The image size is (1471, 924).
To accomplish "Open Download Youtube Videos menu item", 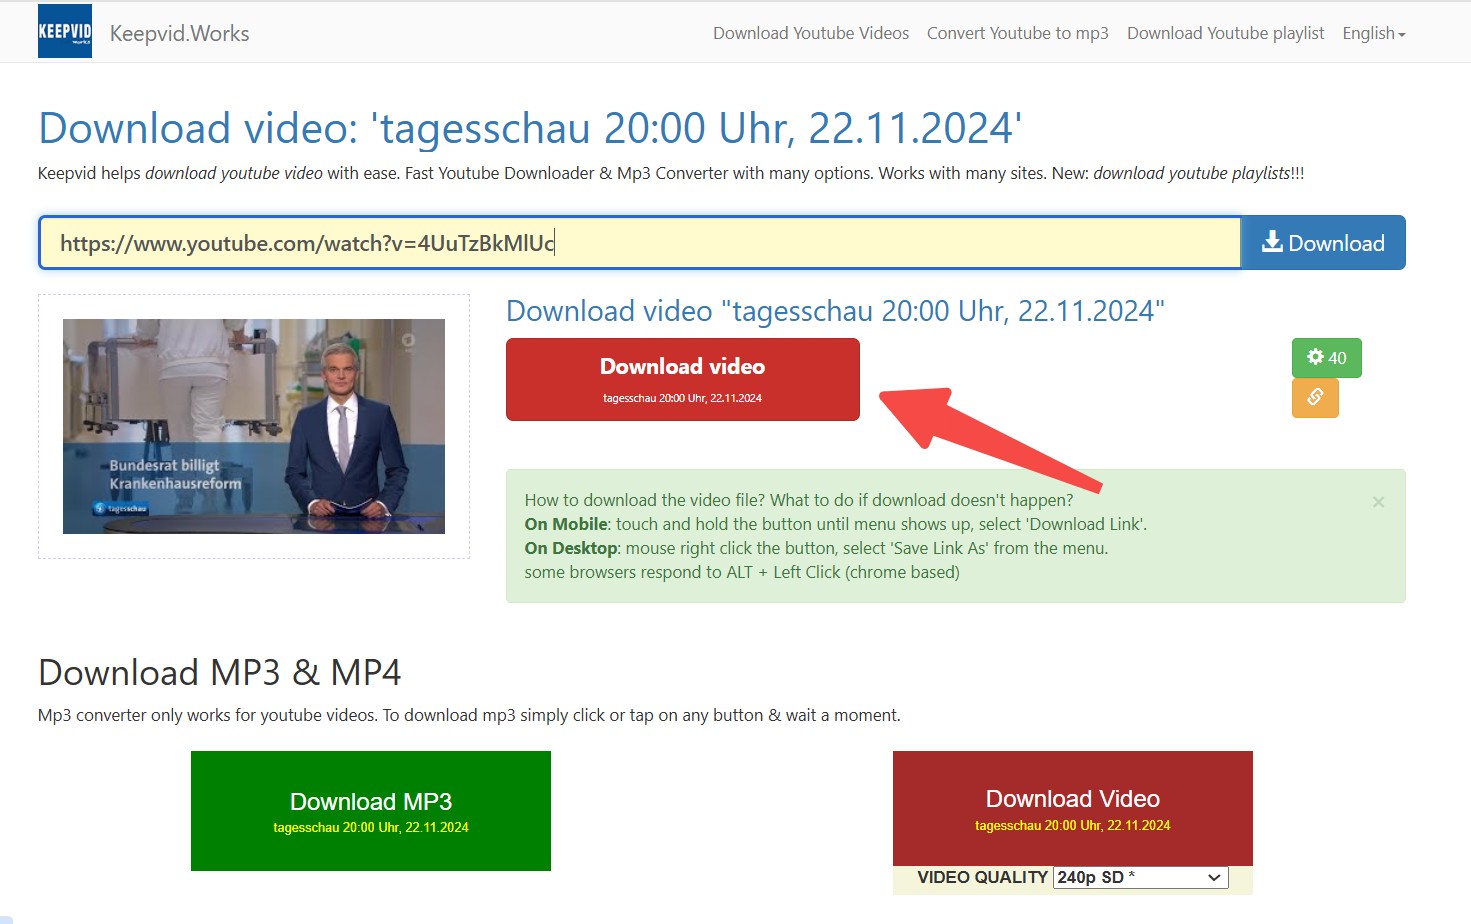I will [x=811, y=33].
